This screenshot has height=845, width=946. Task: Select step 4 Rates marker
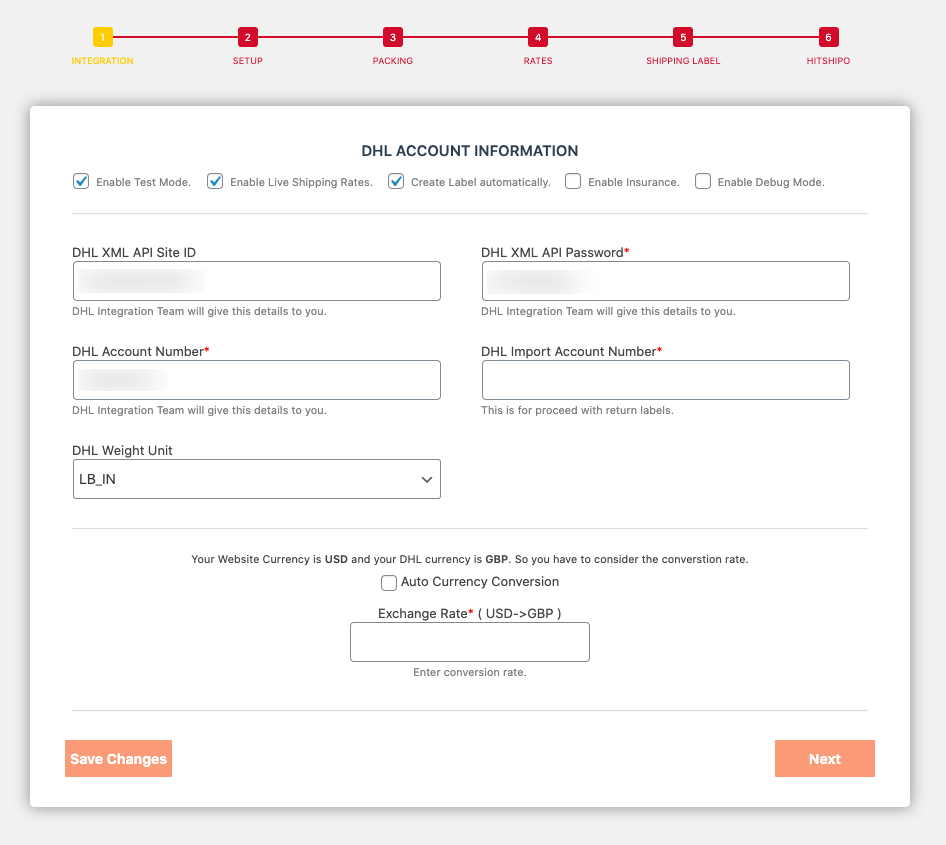538,38
